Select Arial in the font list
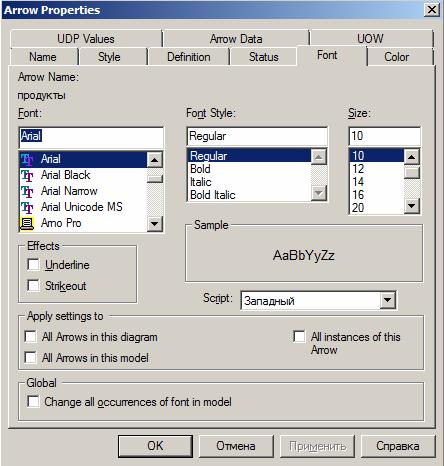444x466 pixels. pos(83,159)
